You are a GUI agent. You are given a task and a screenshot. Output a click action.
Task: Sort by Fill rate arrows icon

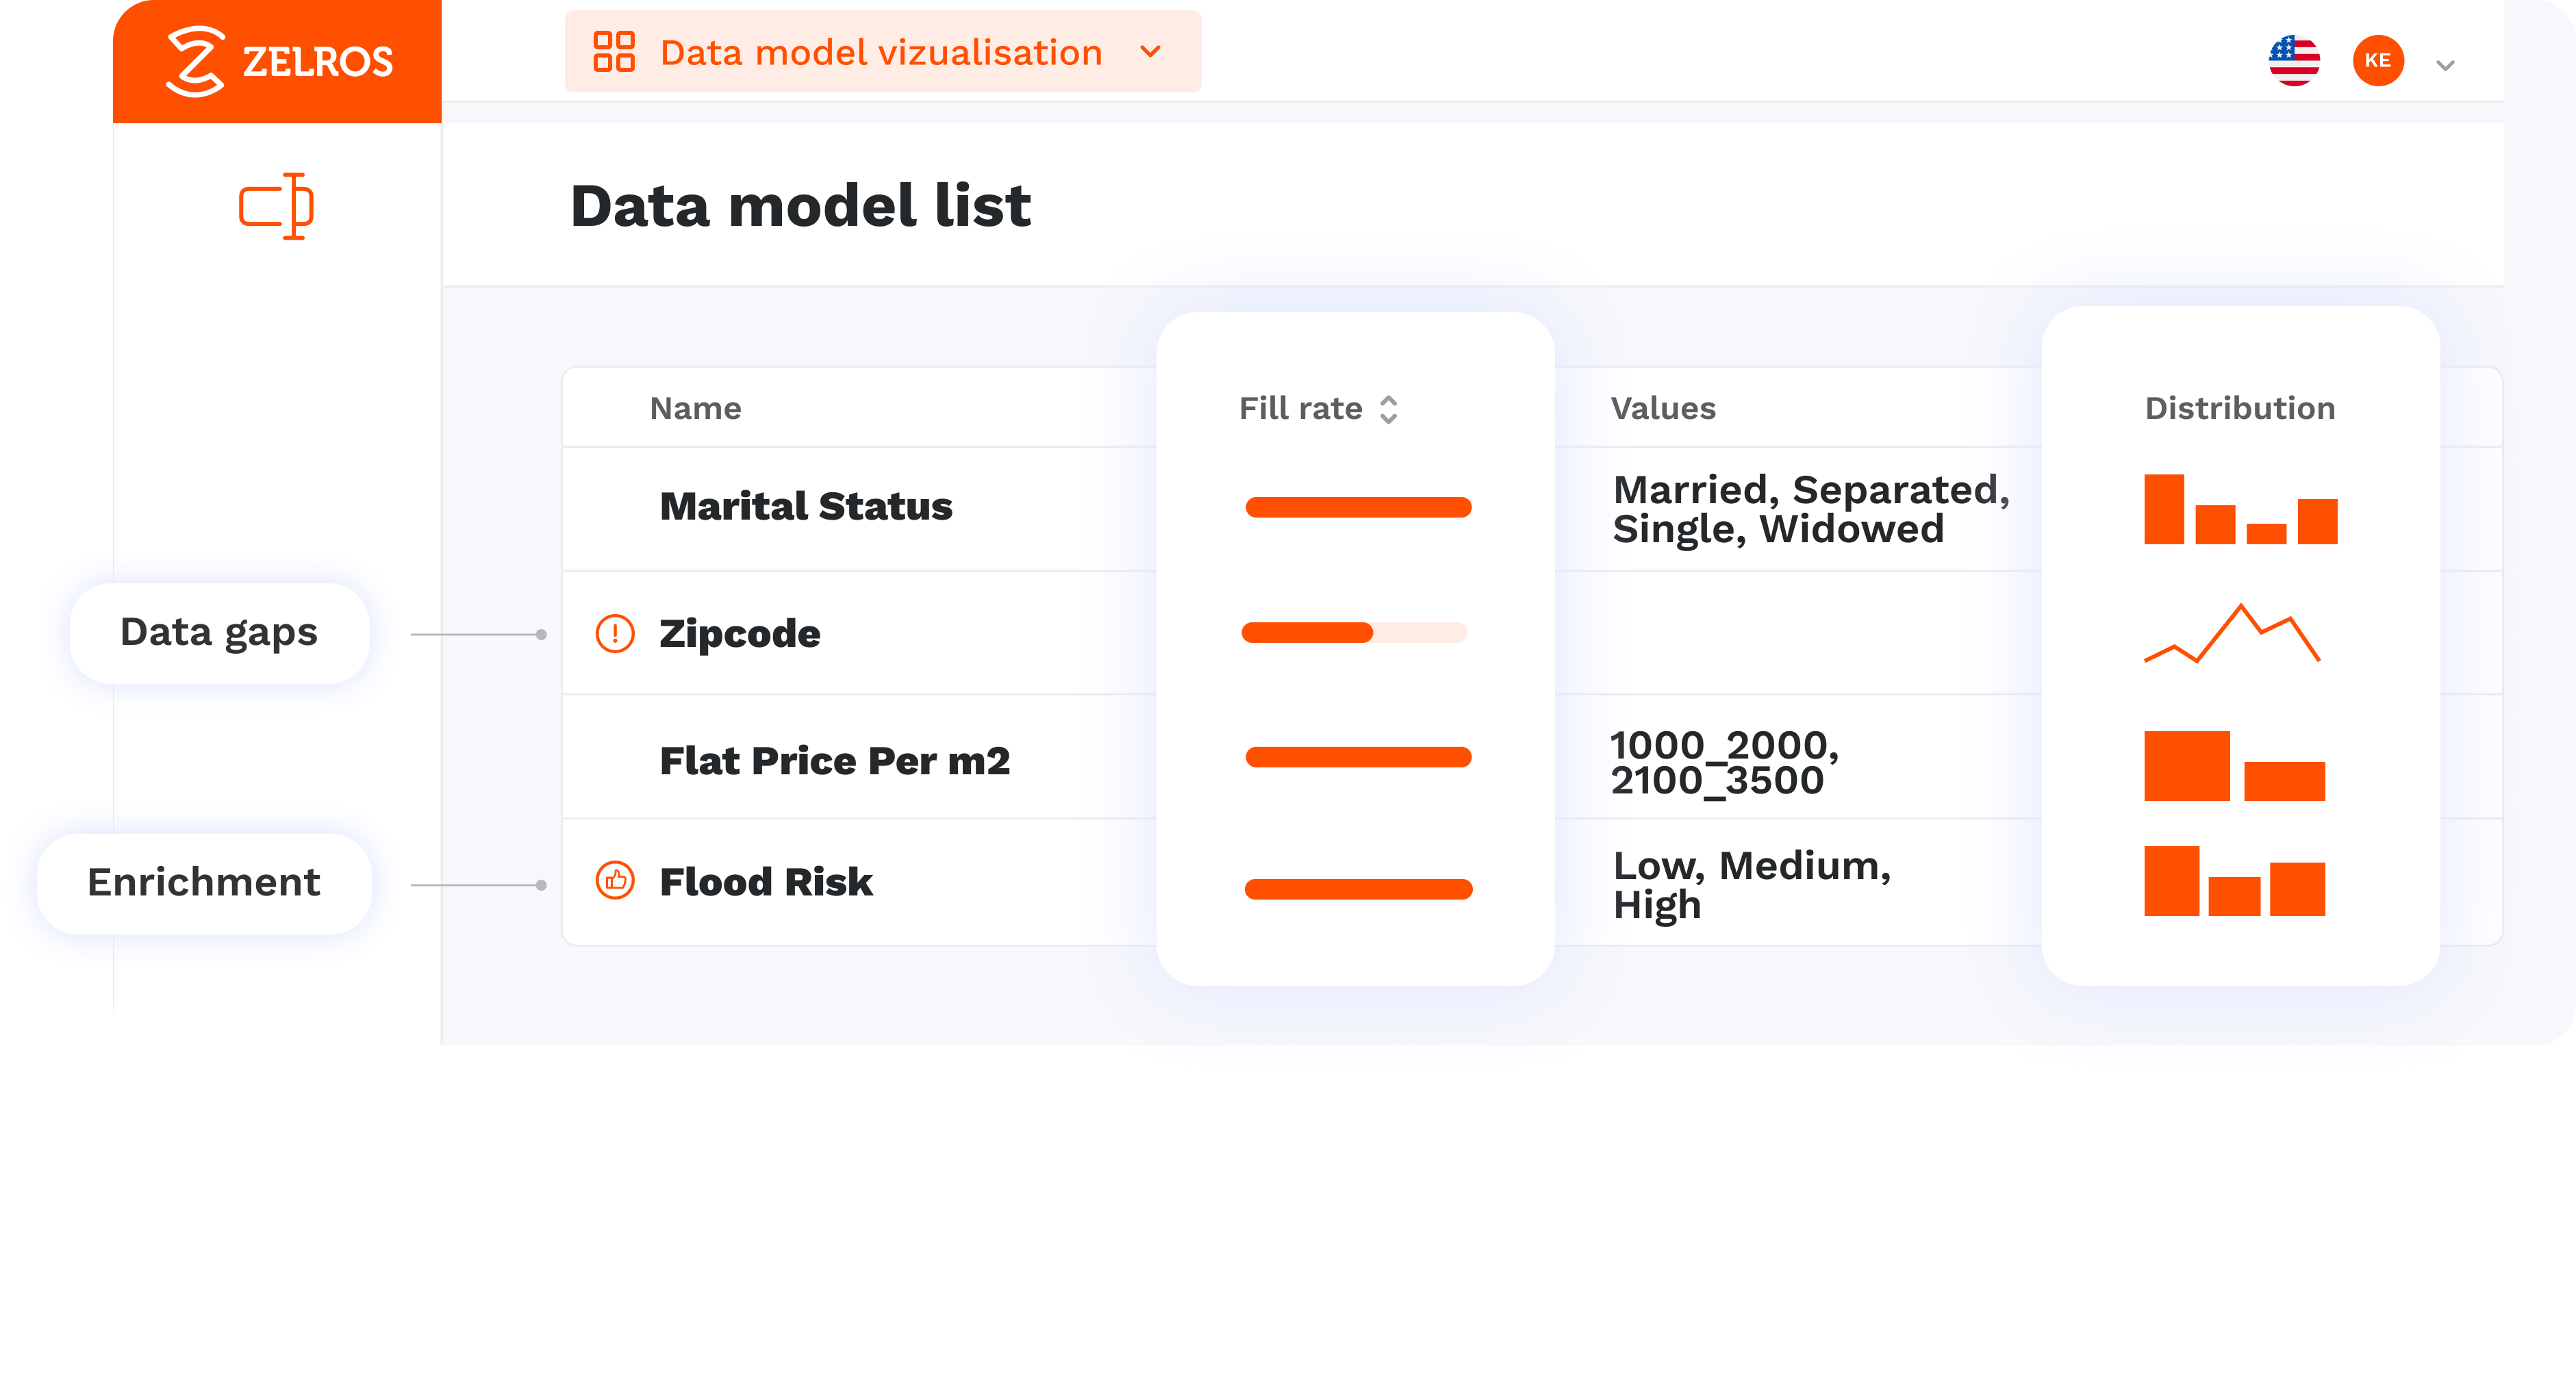(1388, 409)
